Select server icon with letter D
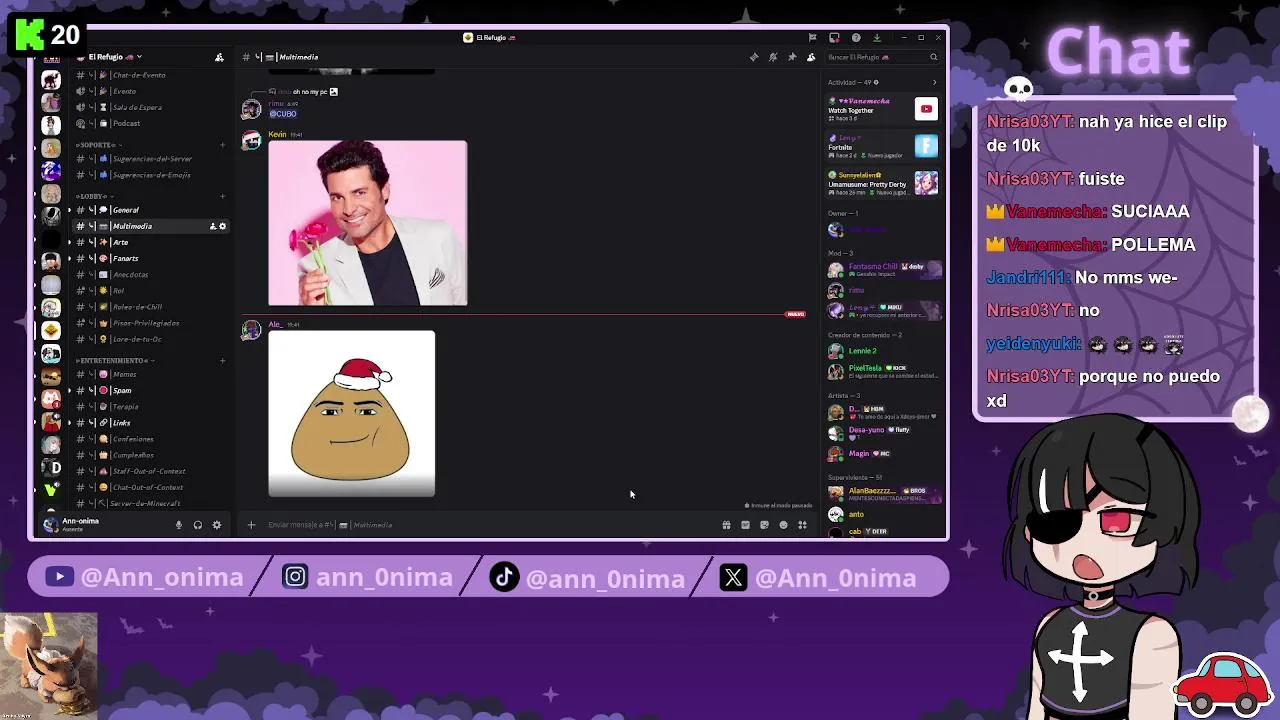This screenshot has width=1280, height=720. 51,468
